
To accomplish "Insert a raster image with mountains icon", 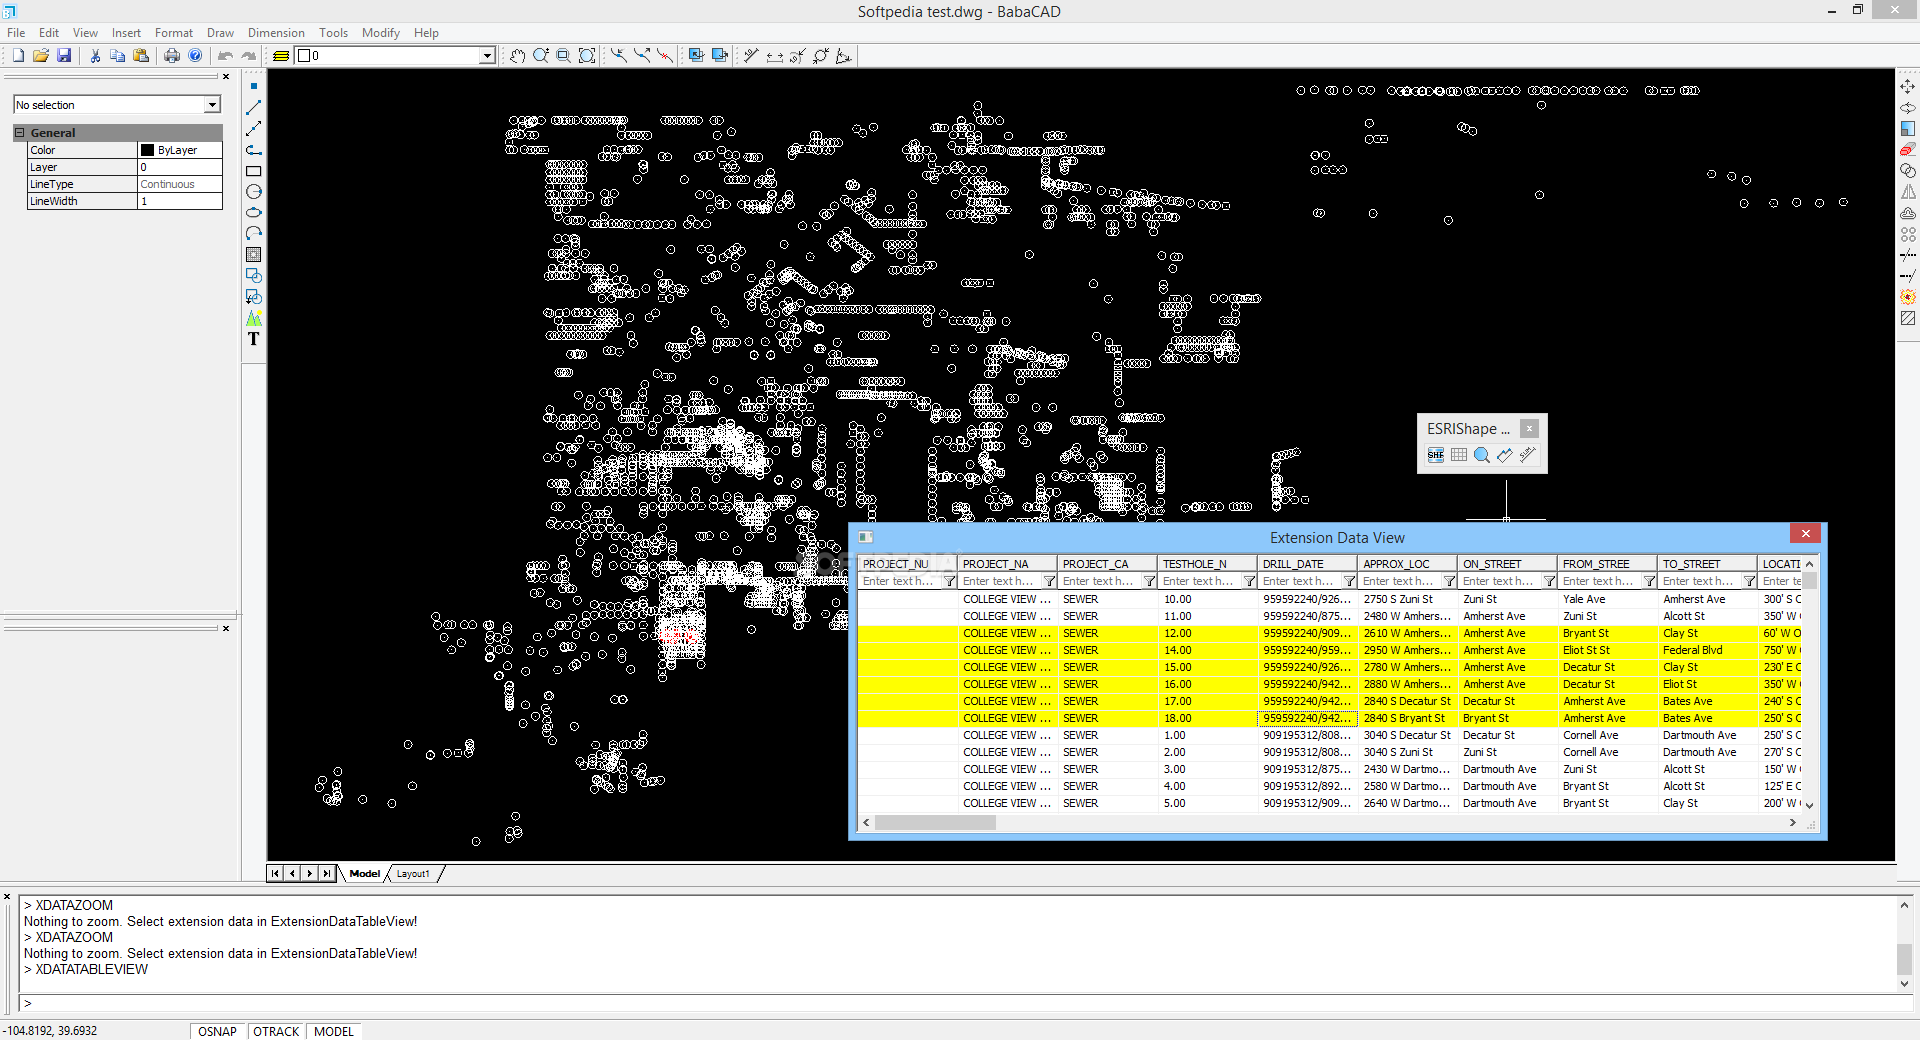I will [x=254, y=318].
